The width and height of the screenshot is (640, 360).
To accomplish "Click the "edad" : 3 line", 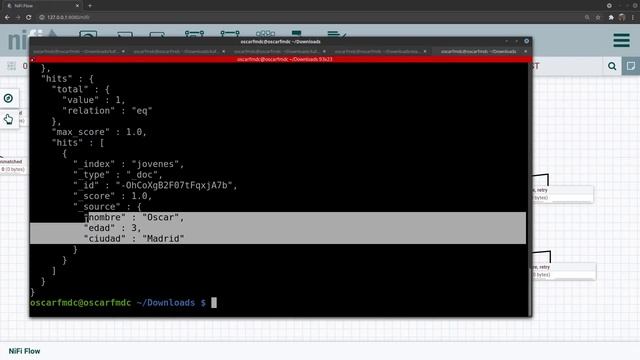I will [113, 228].
